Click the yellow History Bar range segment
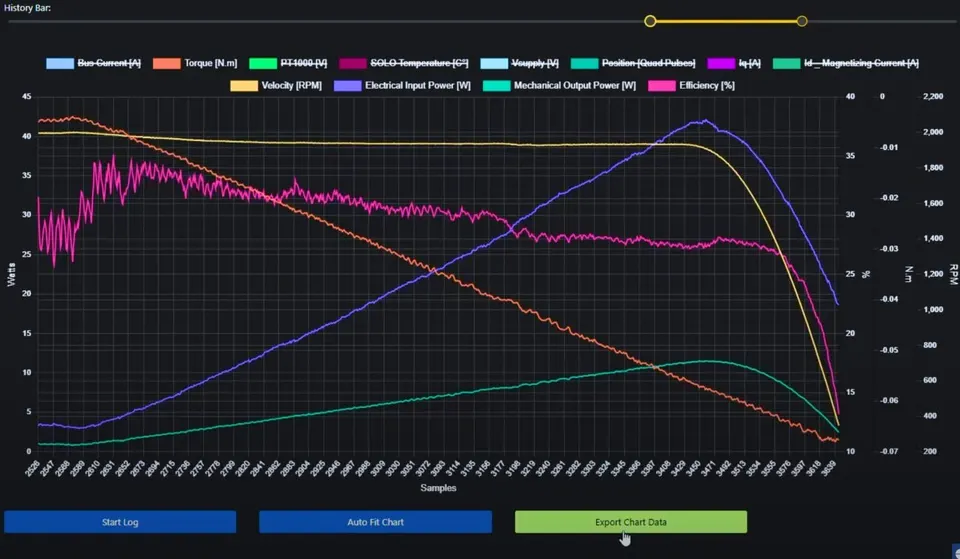The width and height of the screenshot is (960, 559). (x=726, y=21)
